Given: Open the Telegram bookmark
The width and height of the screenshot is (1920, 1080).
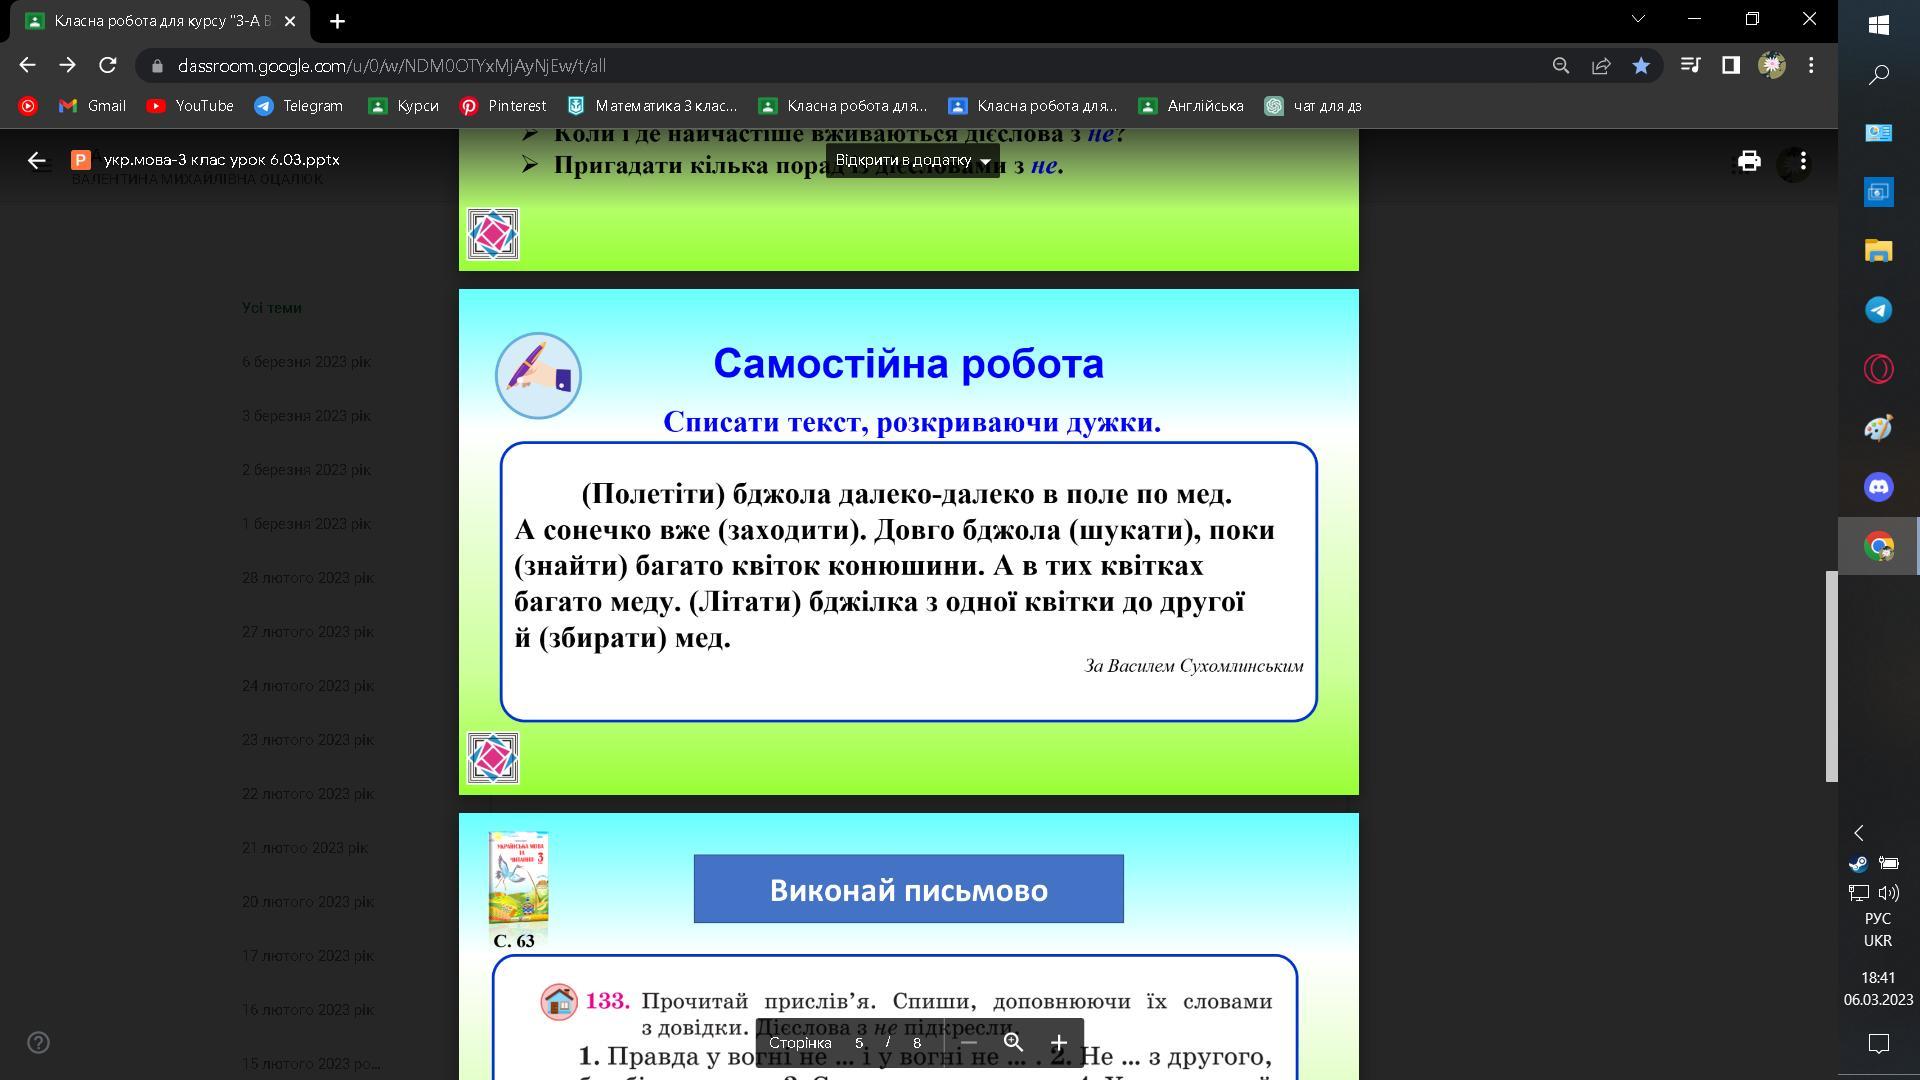Looking at the screenshot, I should pos(298,106).
